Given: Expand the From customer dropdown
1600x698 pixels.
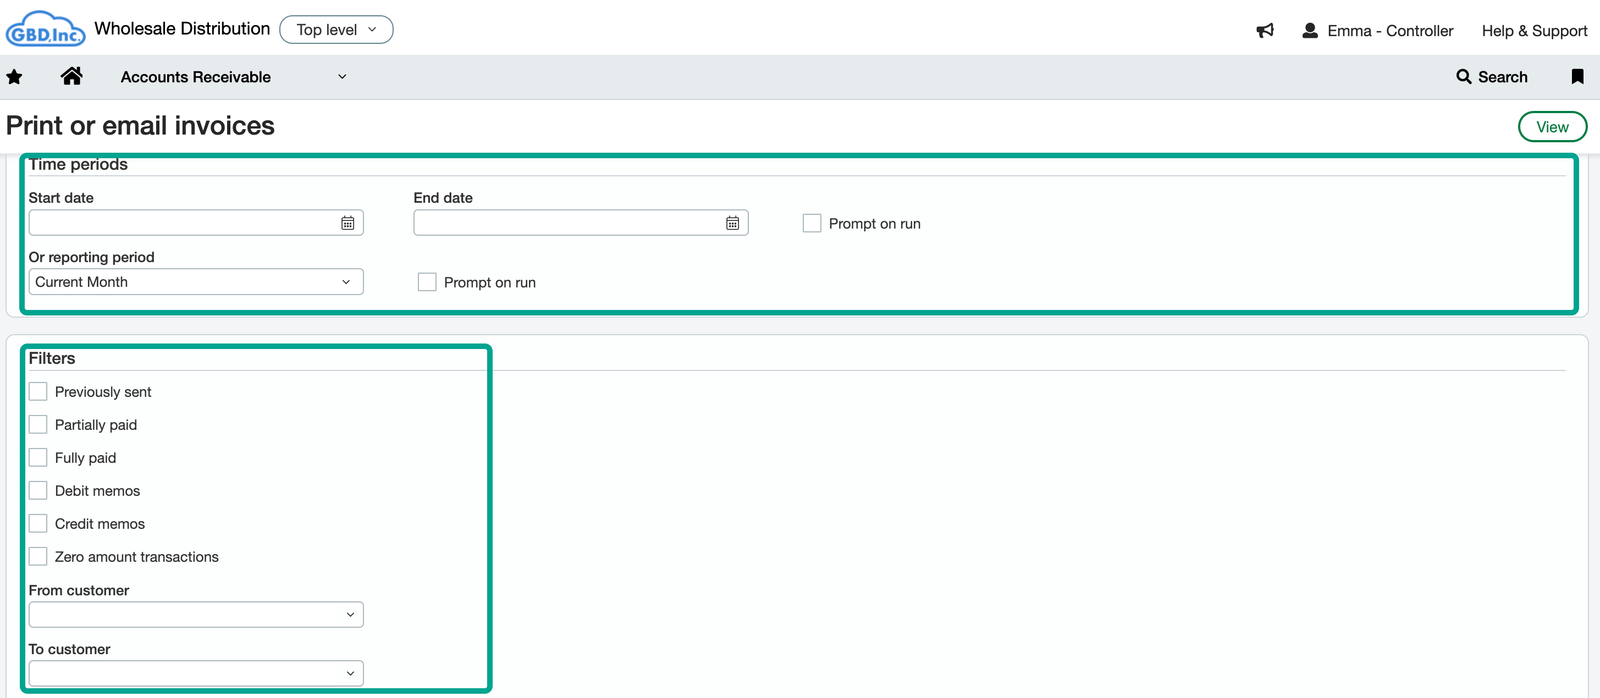Looking at the screenshot, I should pos(195,614).
